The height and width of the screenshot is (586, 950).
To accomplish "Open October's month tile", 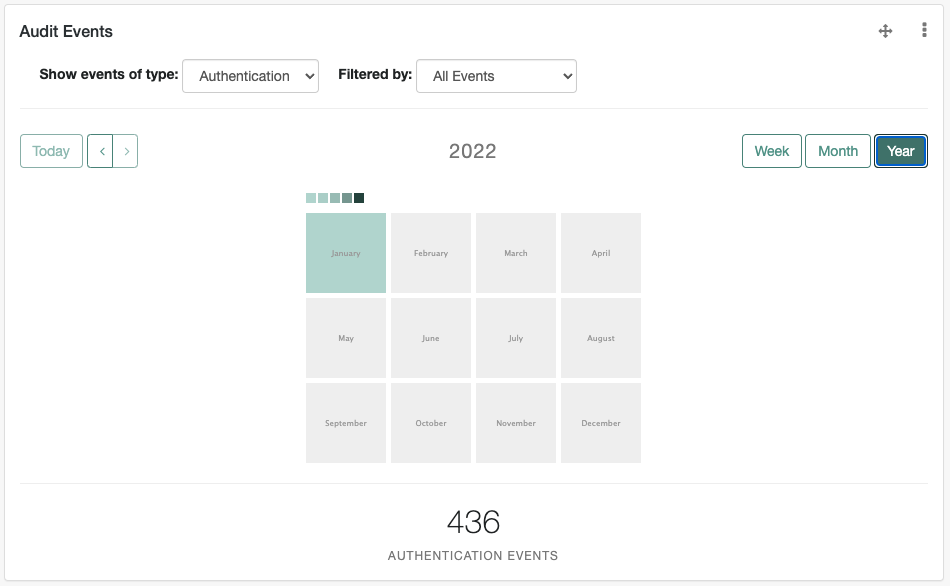I will [x=430, y=423].
